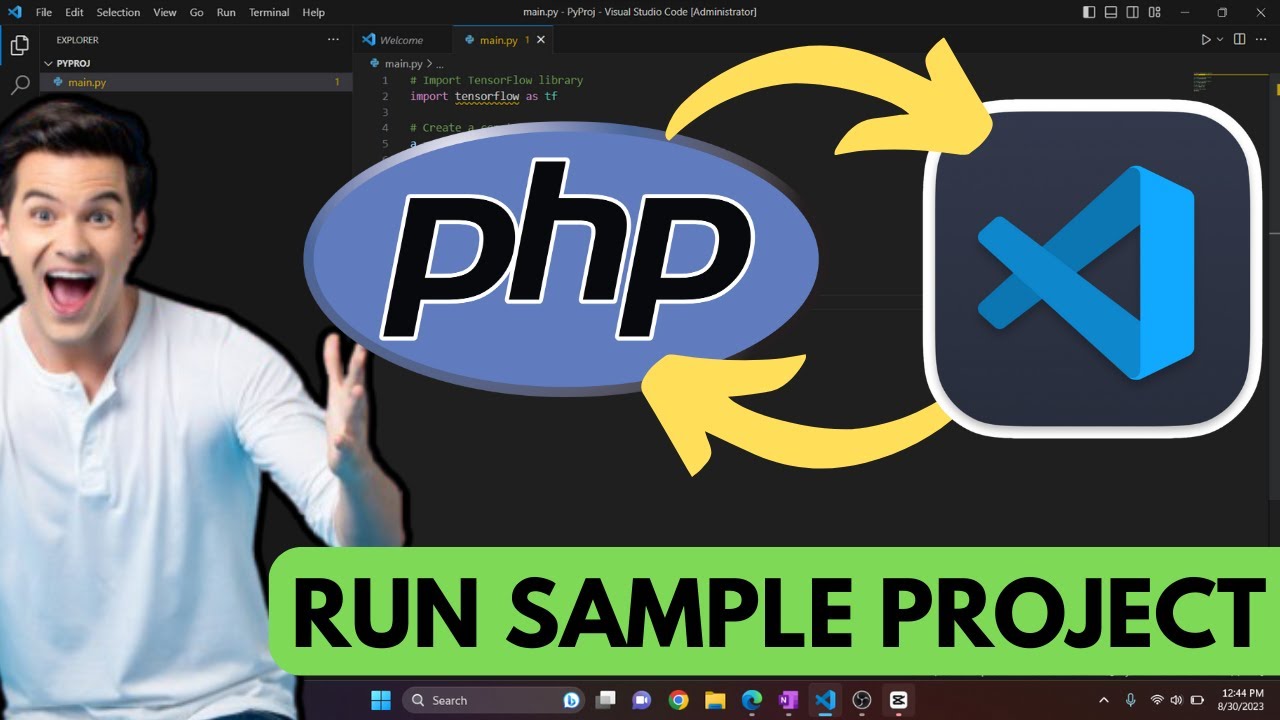Open the Help menu

pos(313,12)
